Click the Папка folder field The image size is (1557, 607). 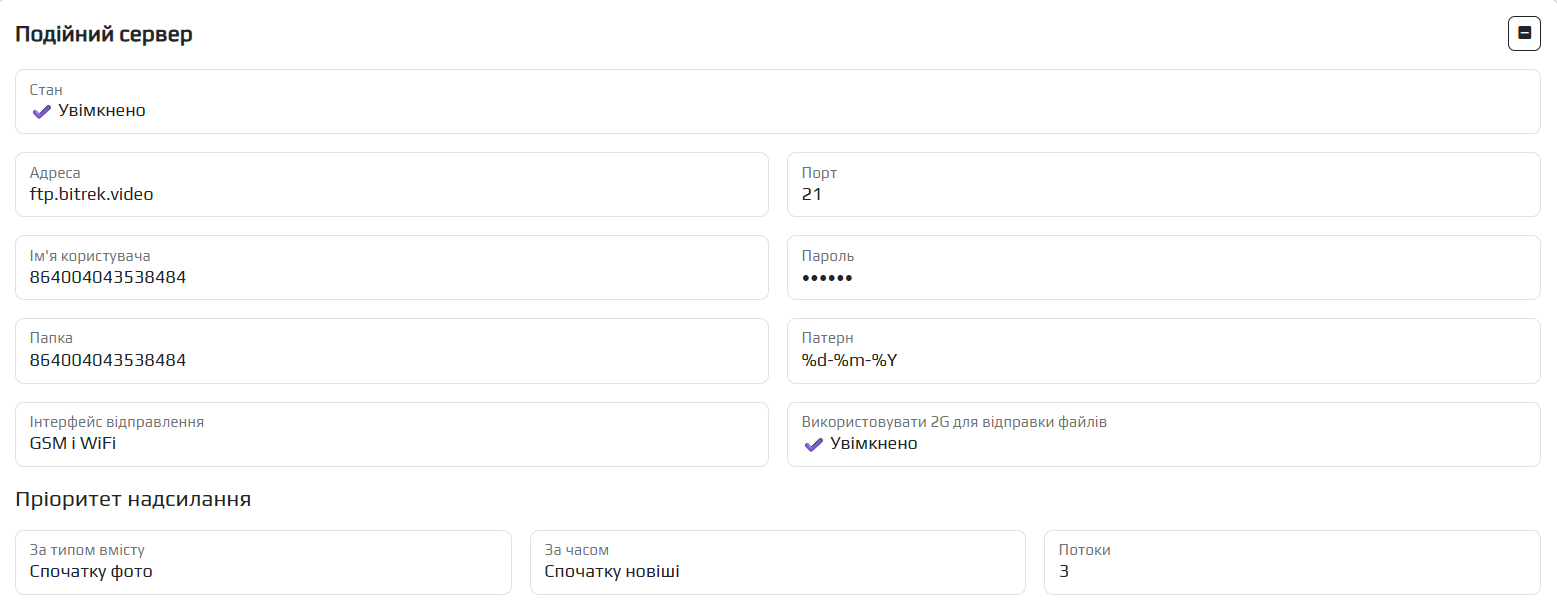click(x=391, y=360)
